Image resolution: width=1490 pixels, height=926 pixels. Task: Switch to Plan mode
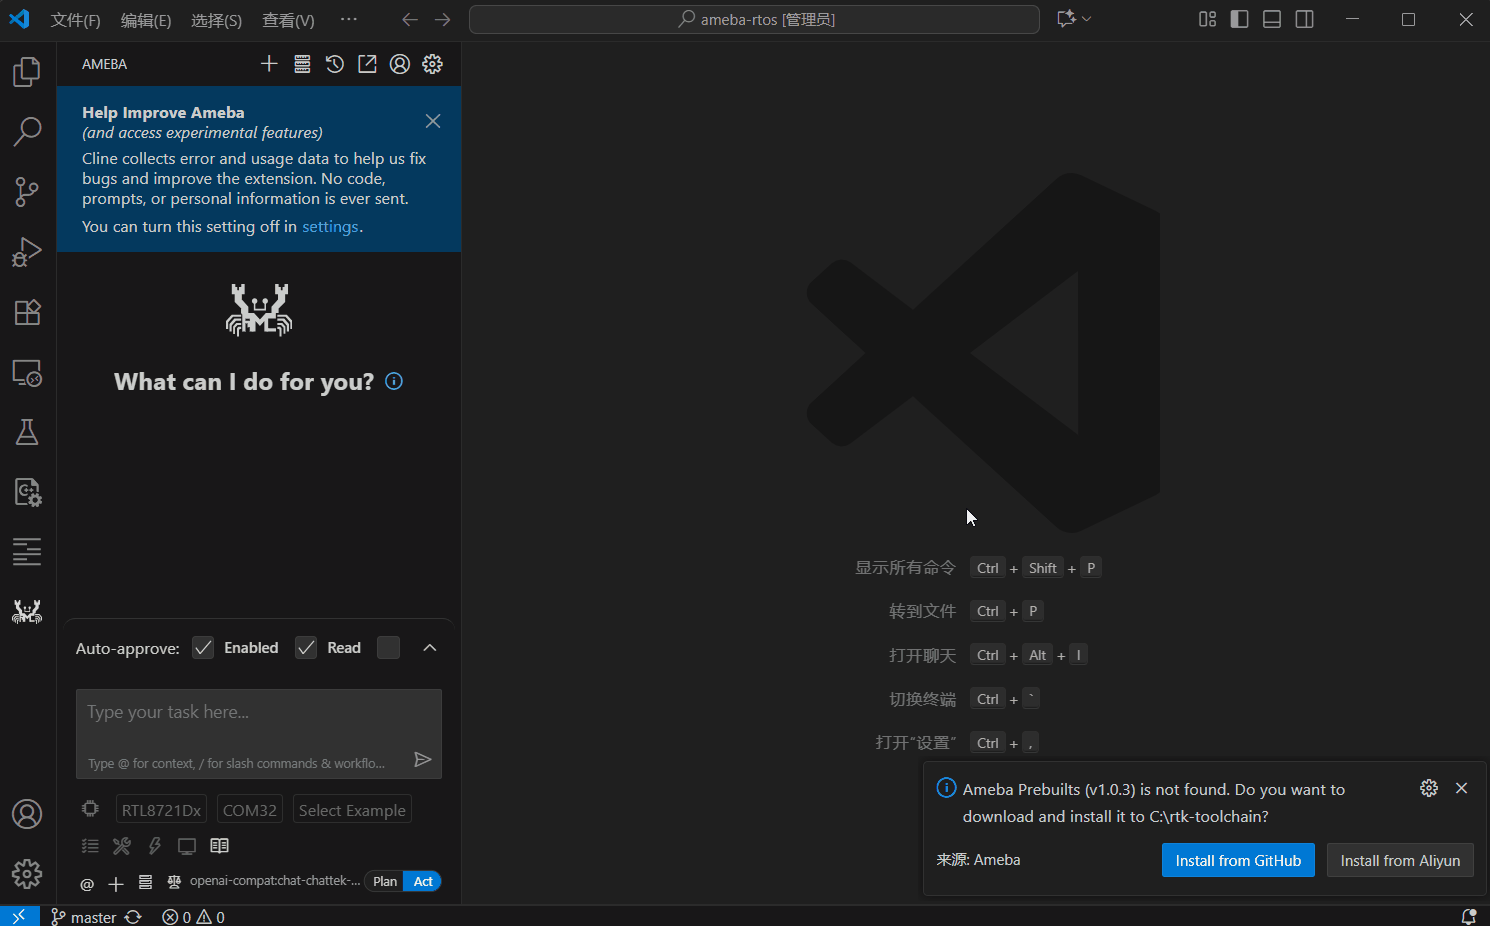pos(385,881)
